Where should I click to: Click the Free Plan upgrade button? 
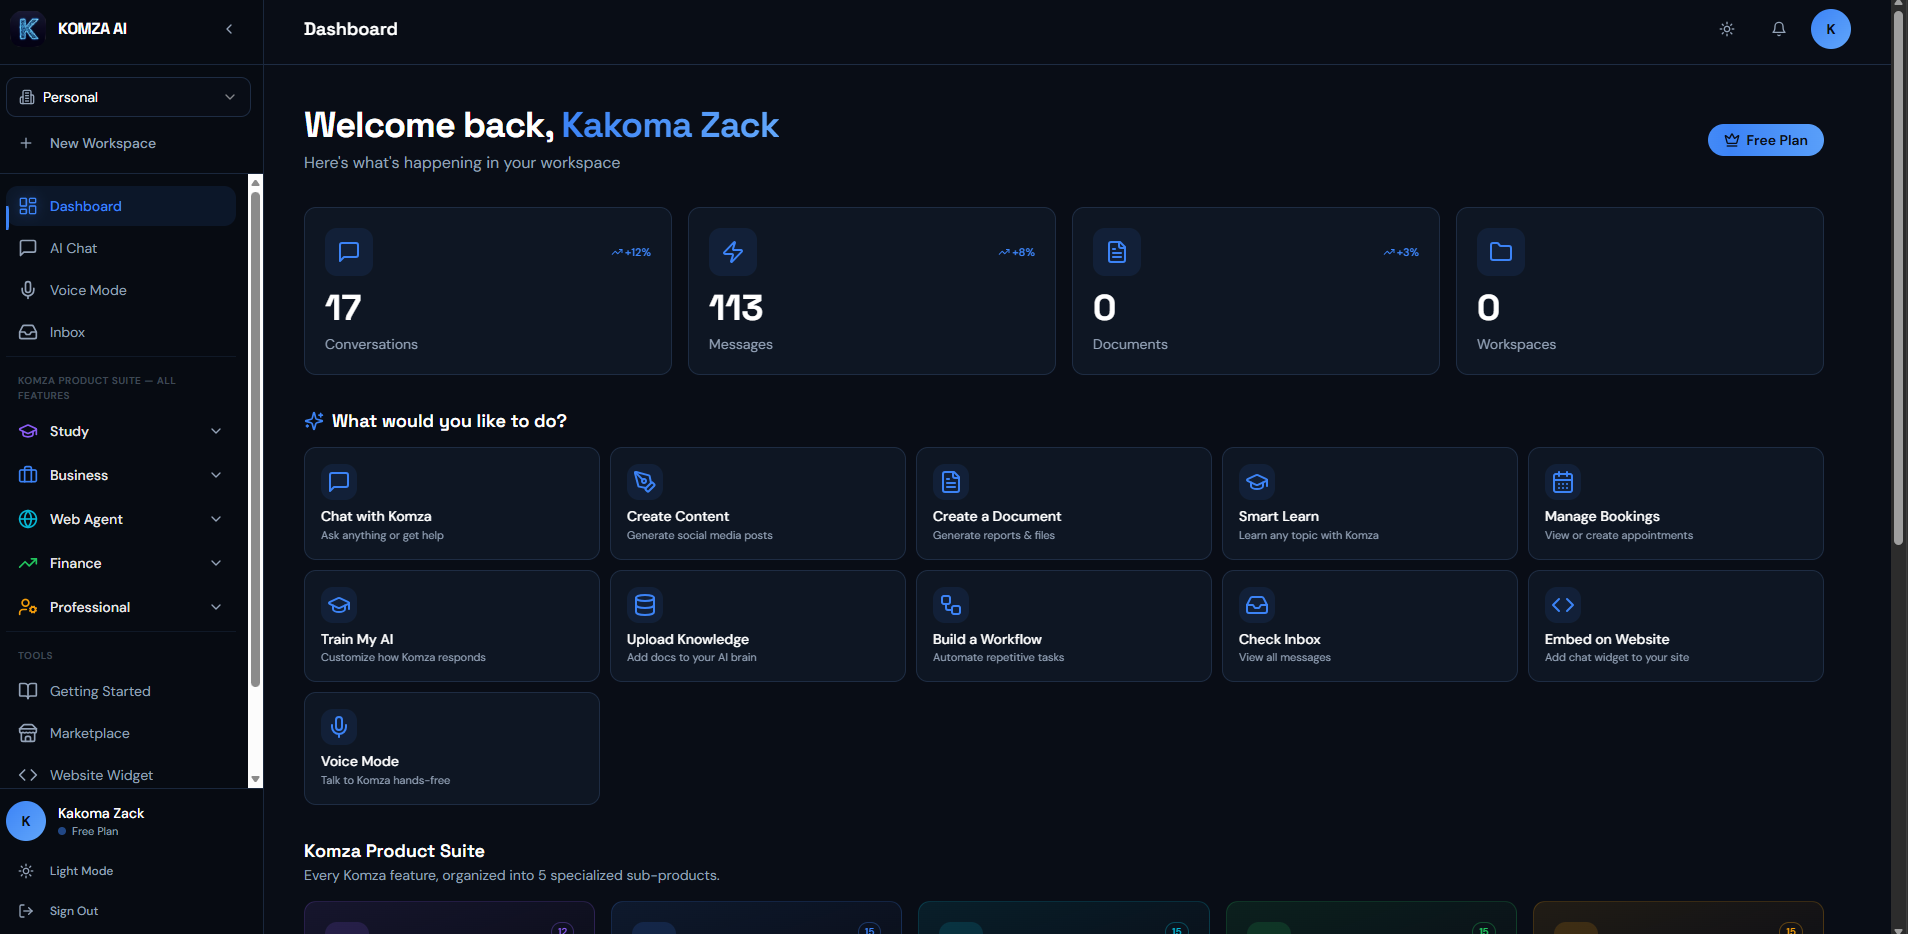[1765, 140]
